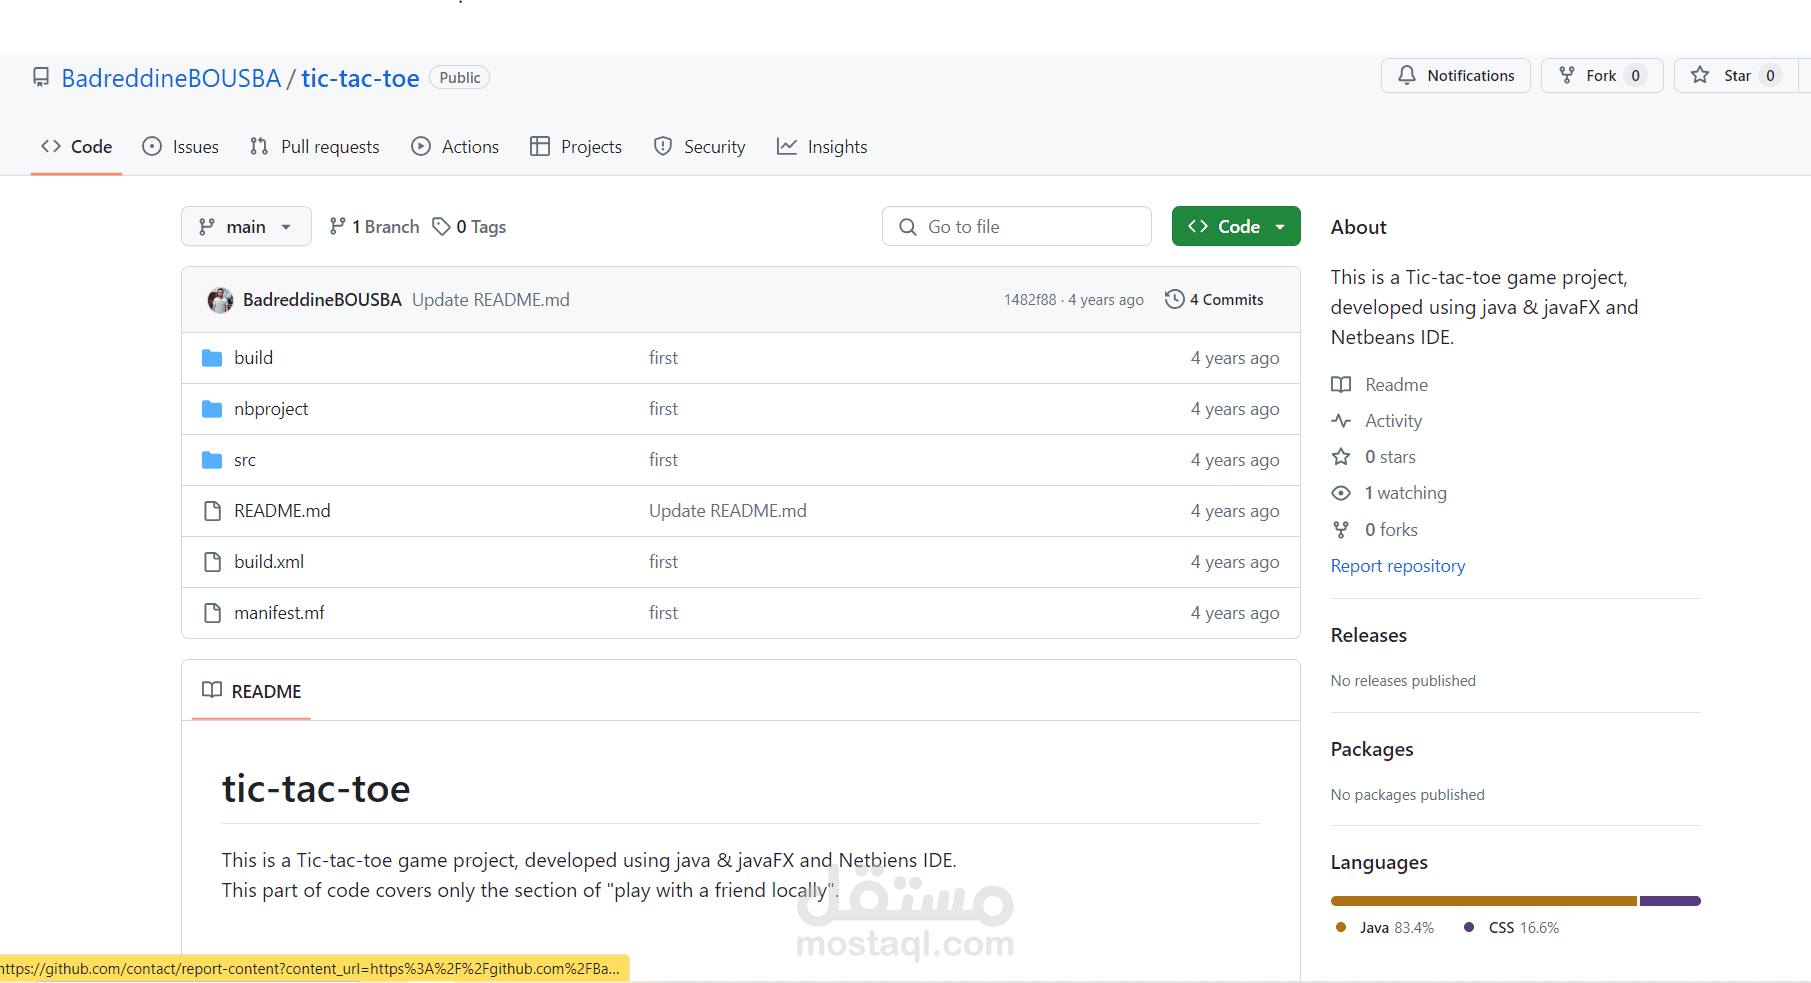Viewport: 1811px width, 983px height.
Task: Open the Activity link
Action: pyautogui.click(x=1393, y=421)
